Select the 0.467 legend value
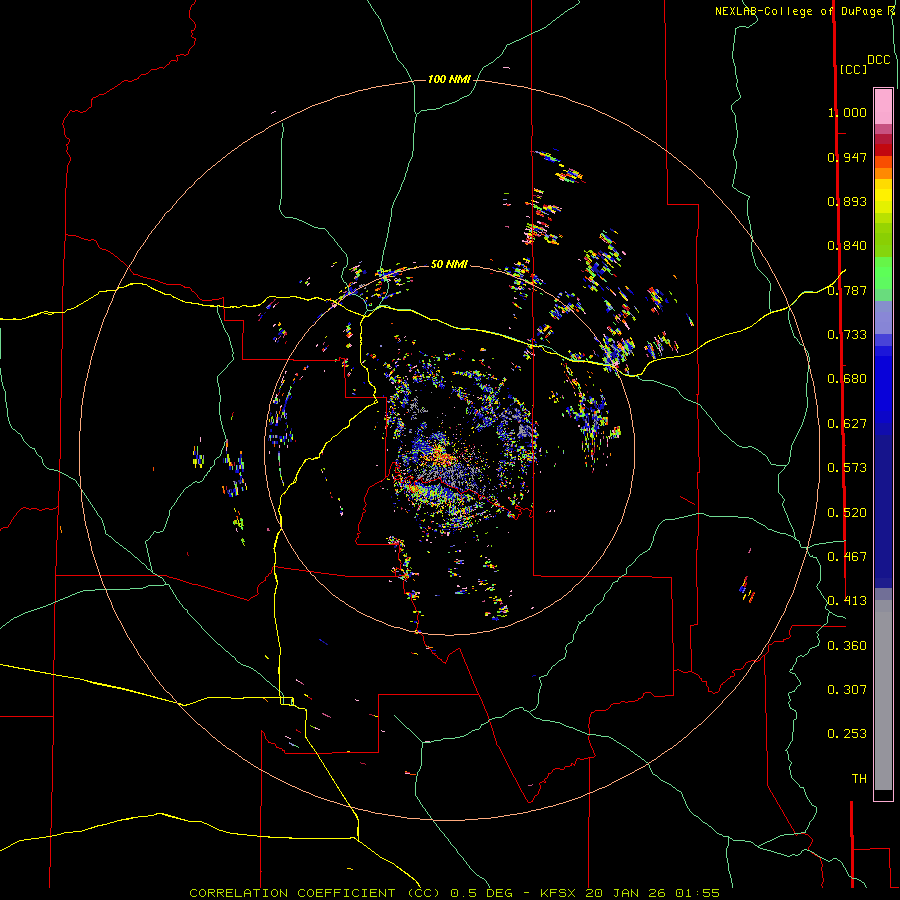 click(847, 557)
